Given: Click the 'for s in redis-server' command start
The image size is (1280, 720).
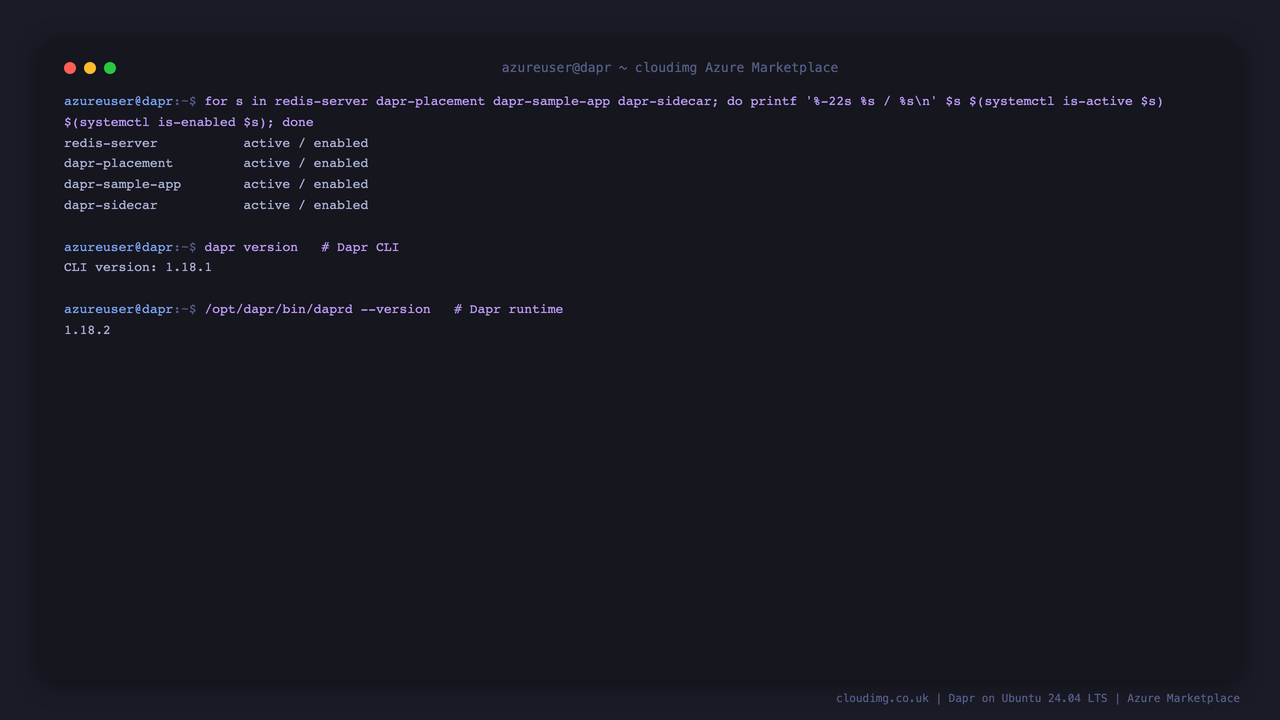Looking at the screenshot, I should (x=286, y=101).
